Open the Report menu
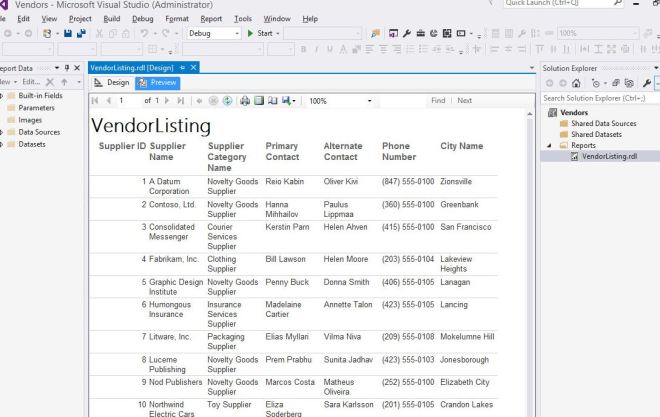660x417 pixels. [x=211, y=18]
